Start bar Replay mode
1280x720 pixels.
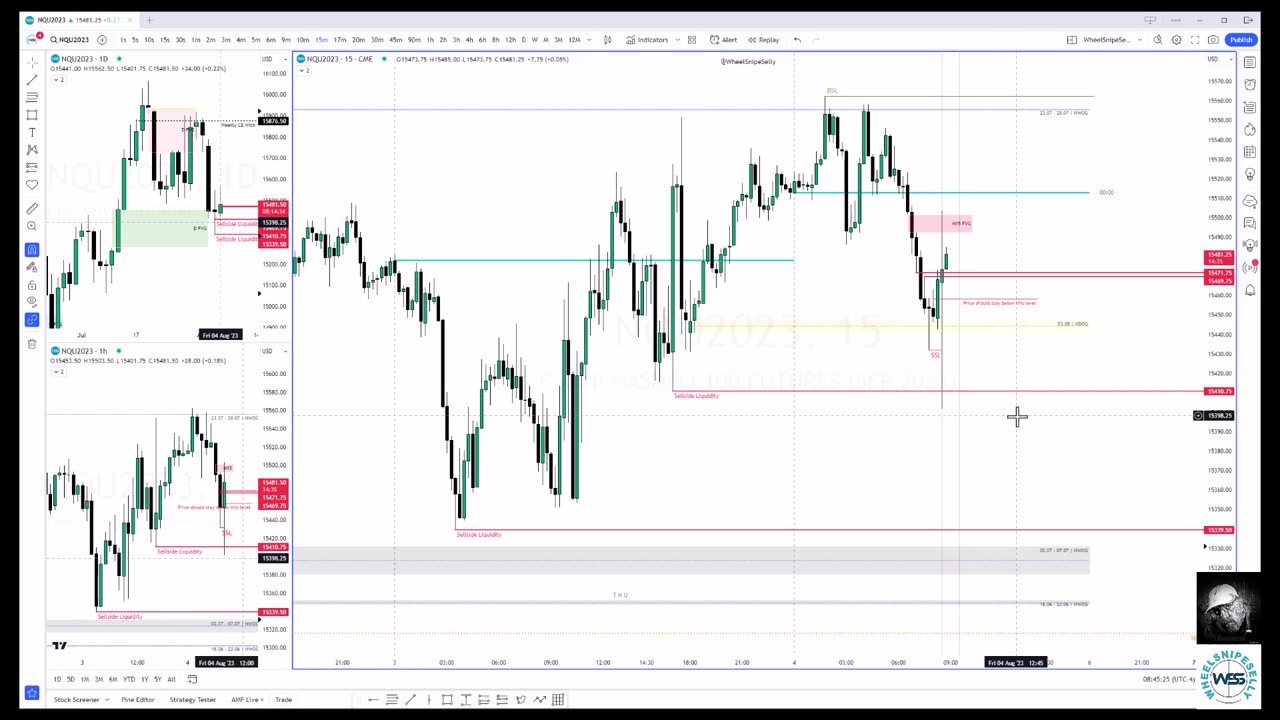click(x=764, y=40)
